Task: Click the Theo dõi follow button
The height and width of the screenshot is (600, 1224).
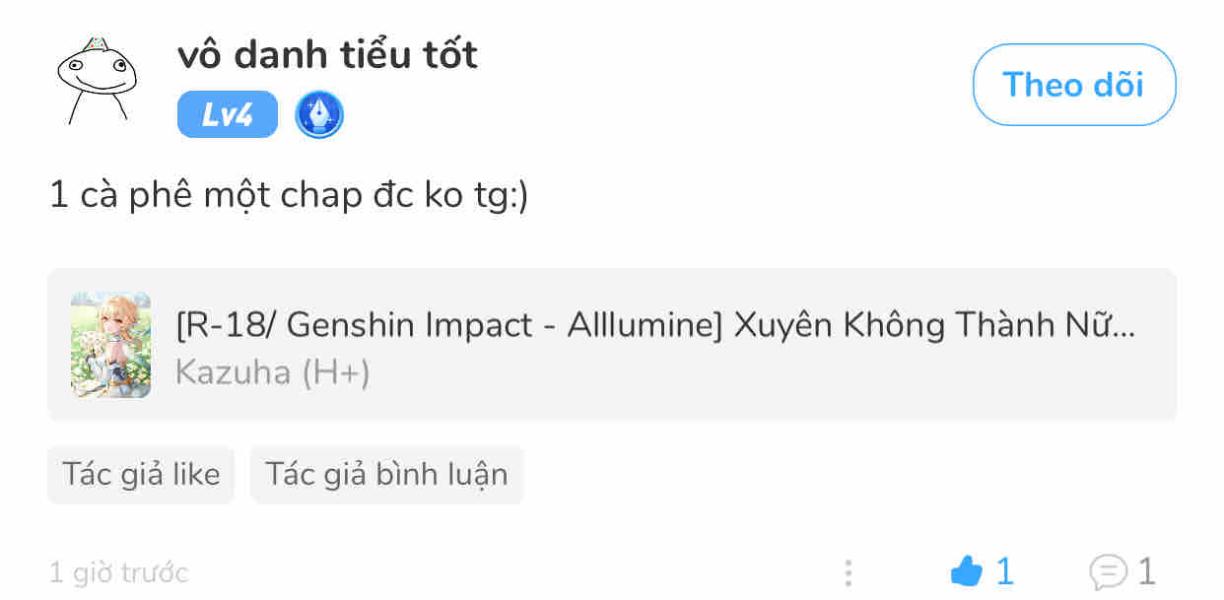Action: point(1073,85)
